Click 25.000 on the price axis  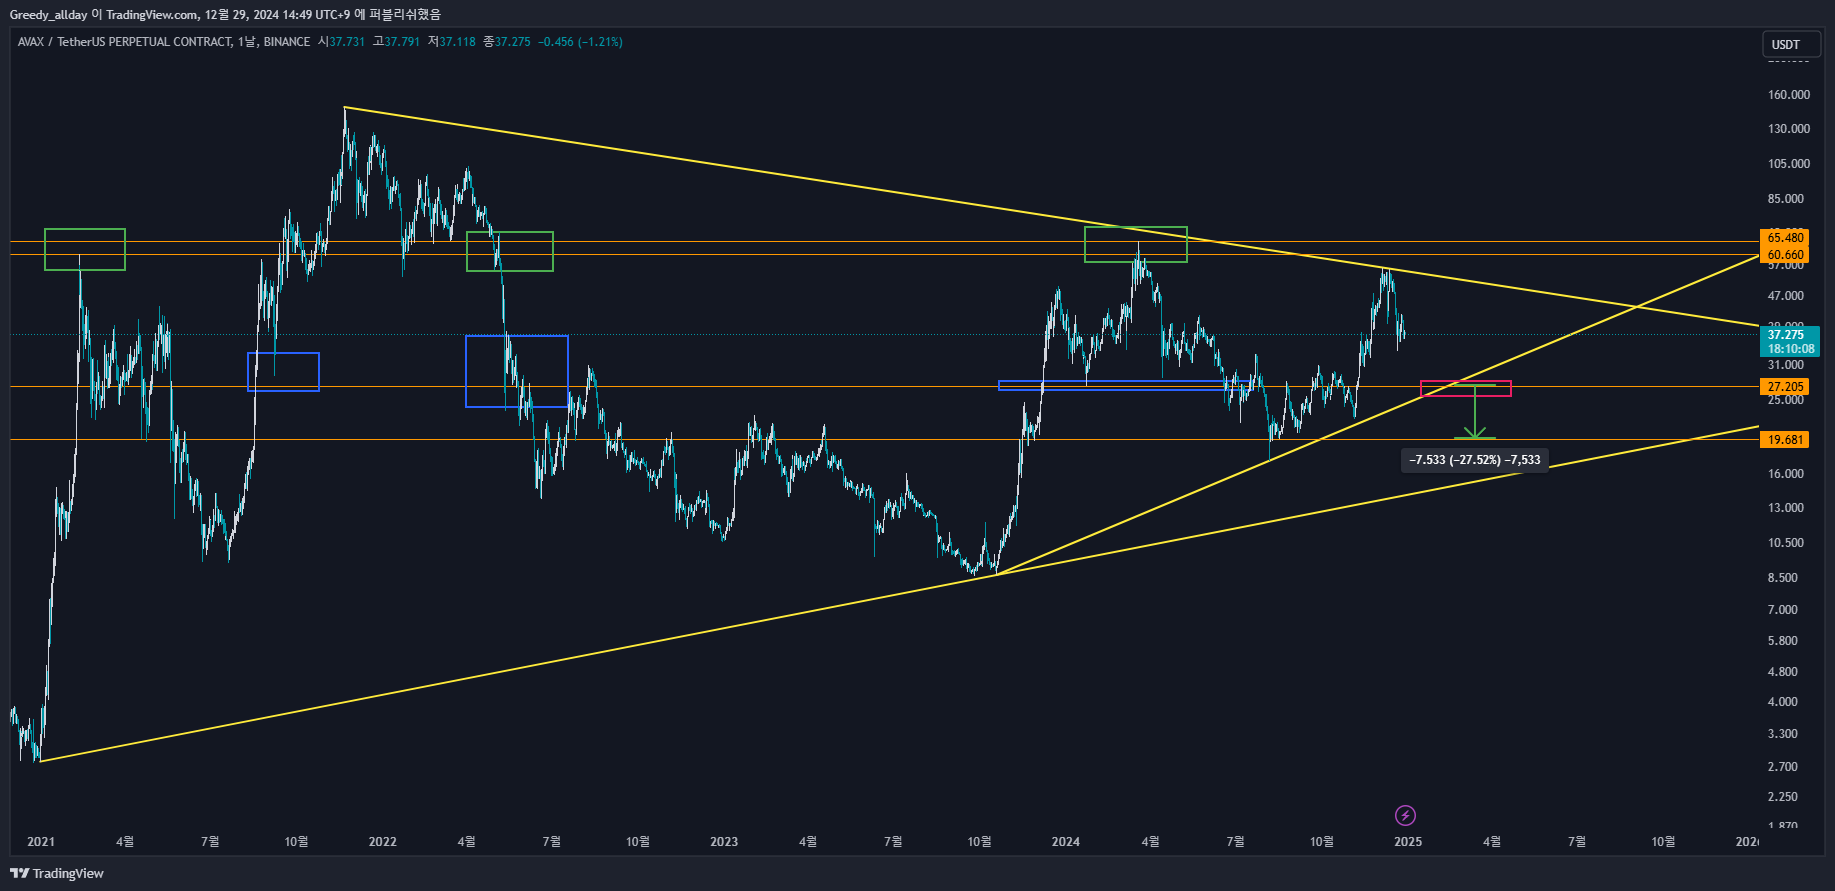point(1786,400)
